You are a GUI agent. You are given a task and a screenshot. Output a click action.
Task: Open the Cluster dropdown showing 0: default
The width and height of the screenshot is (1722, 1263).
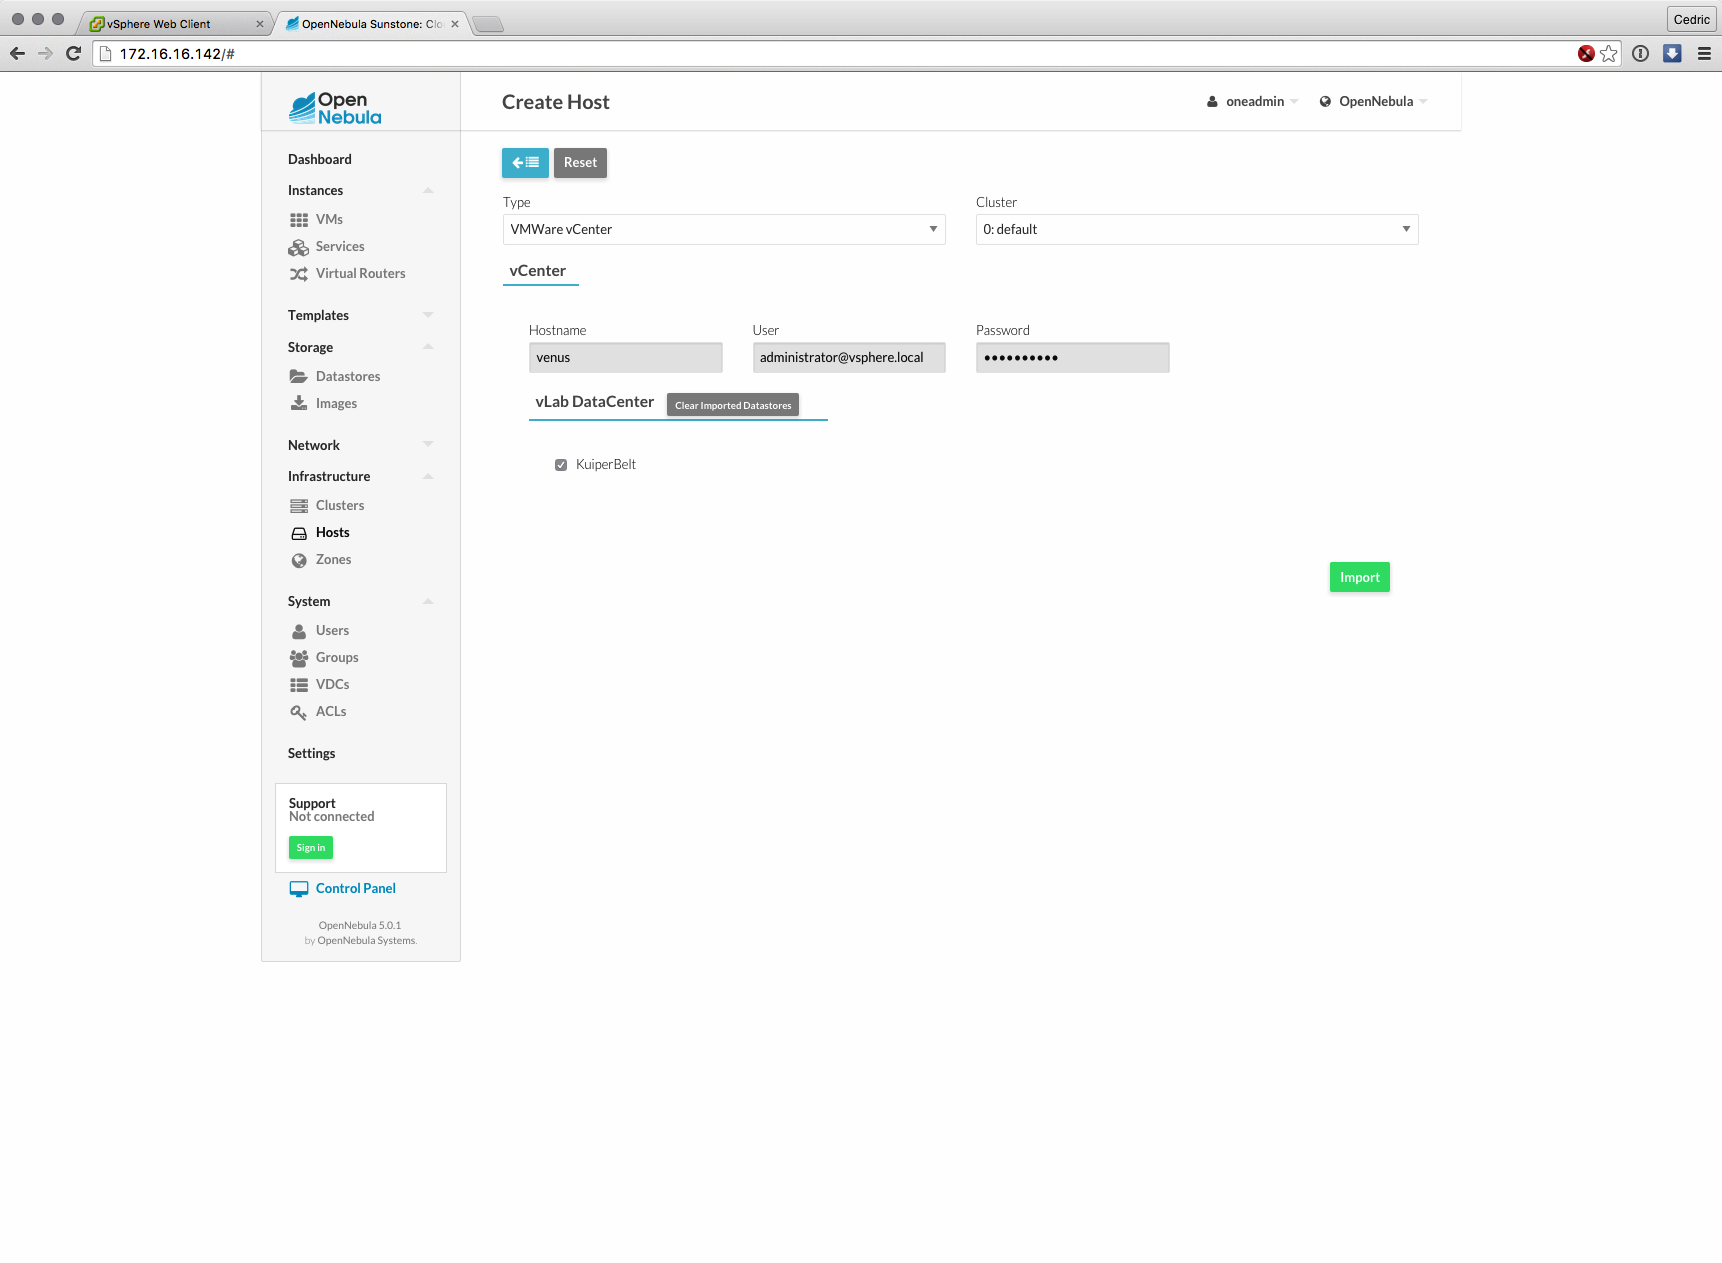1196,229
